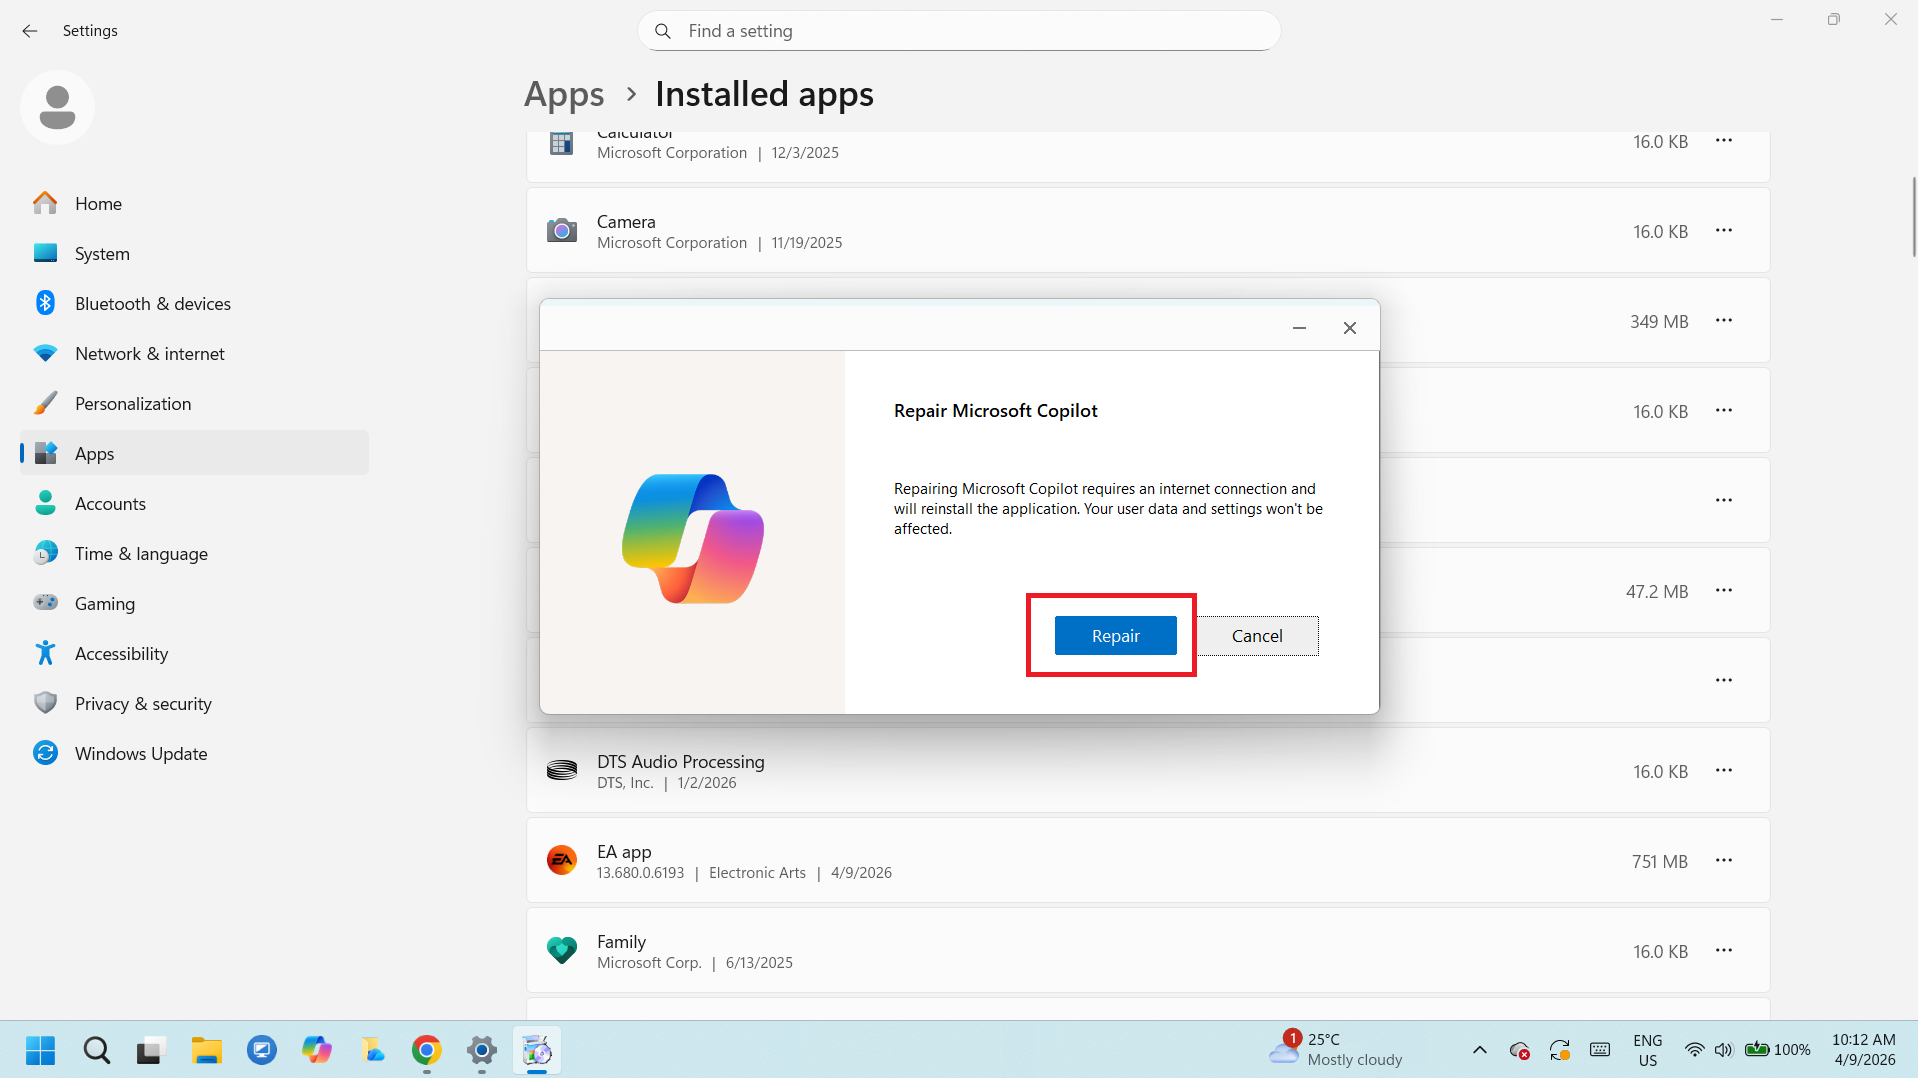Click the Find a setting search box
This screenshot has height=1078, width=1918.
click(960, 31)
